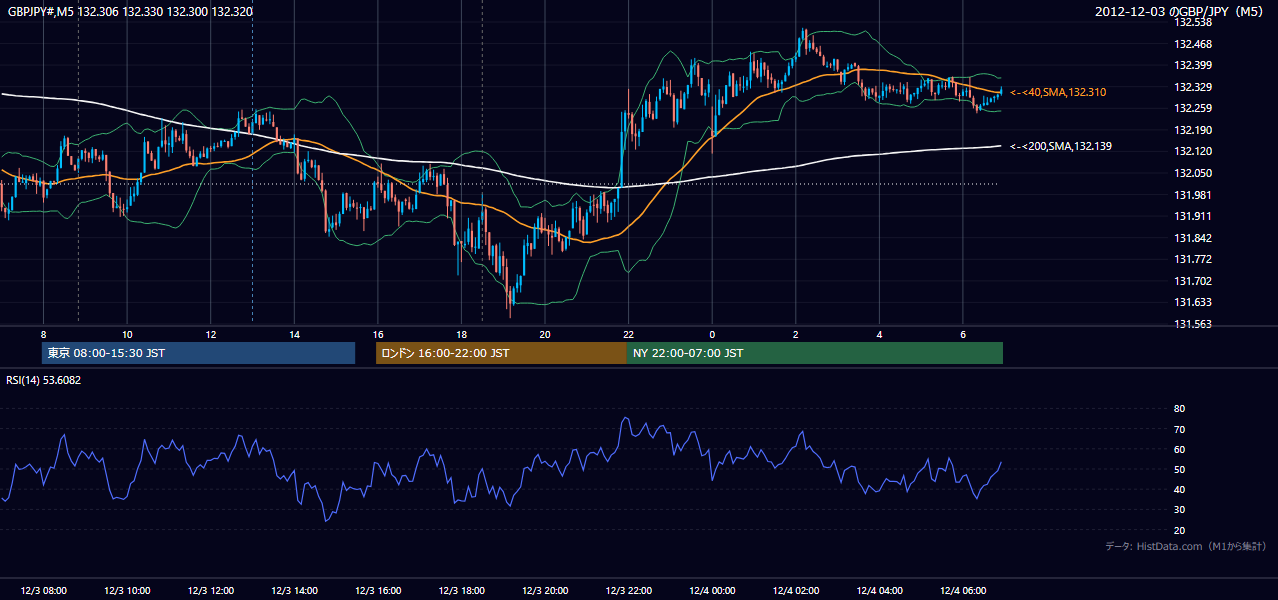Click price level 132.259 on price axis
This screenshot has width=1278, height=600.
tap(1193, 108)
